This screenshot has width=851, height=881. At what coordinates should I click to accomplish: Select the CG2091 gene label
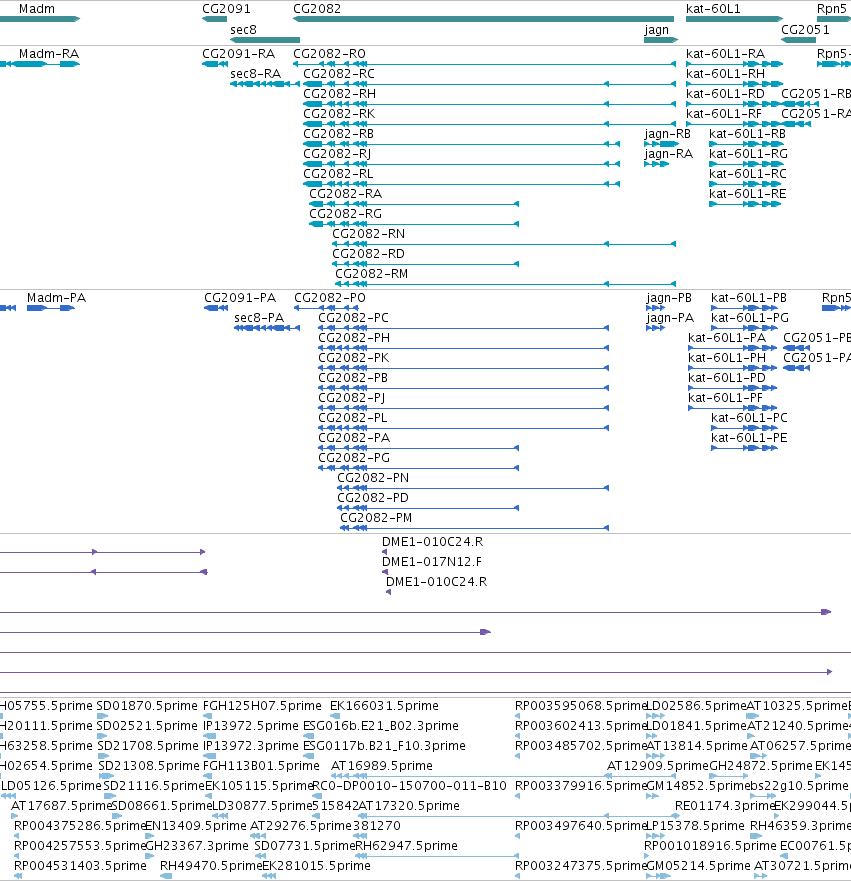click(226, 9)
